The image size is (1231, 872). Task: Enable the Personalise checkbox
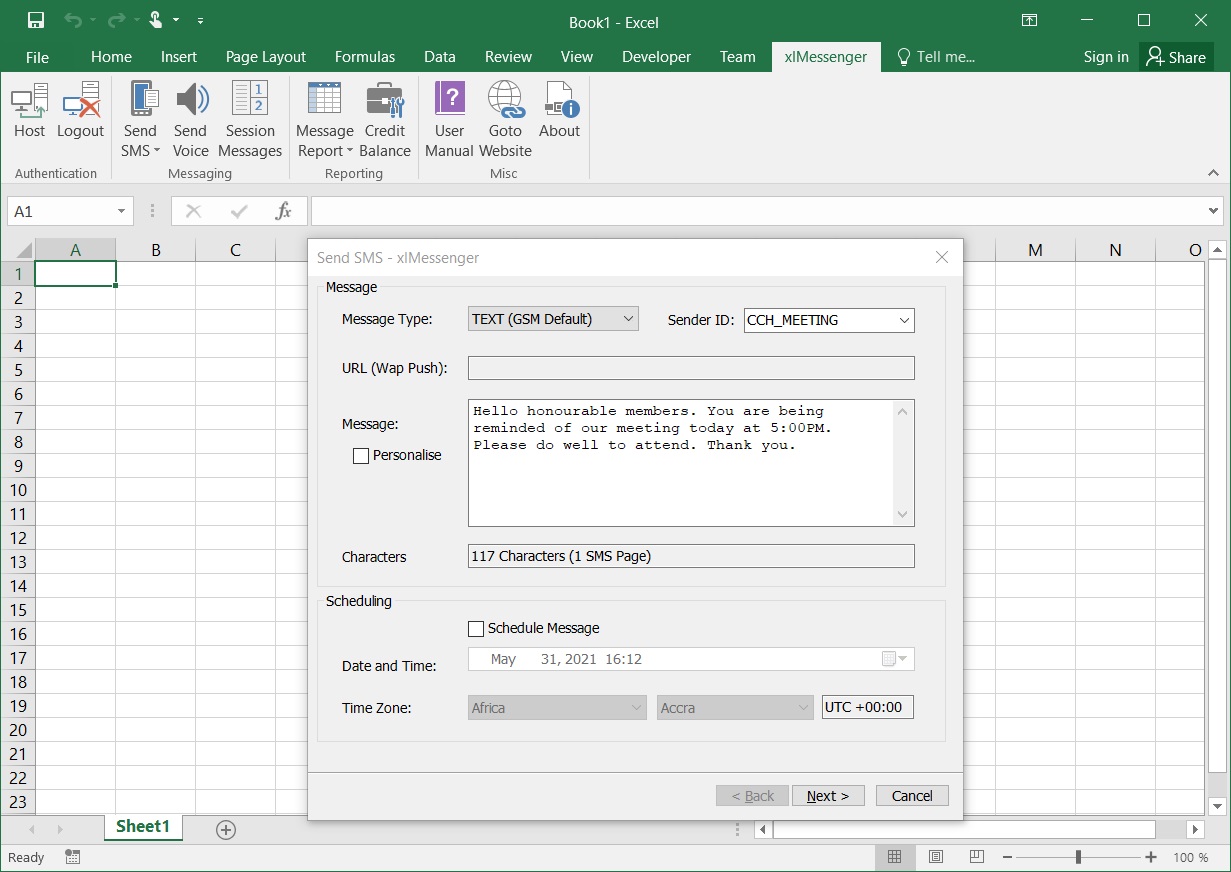pyautogui.click(x=361, y=456)
